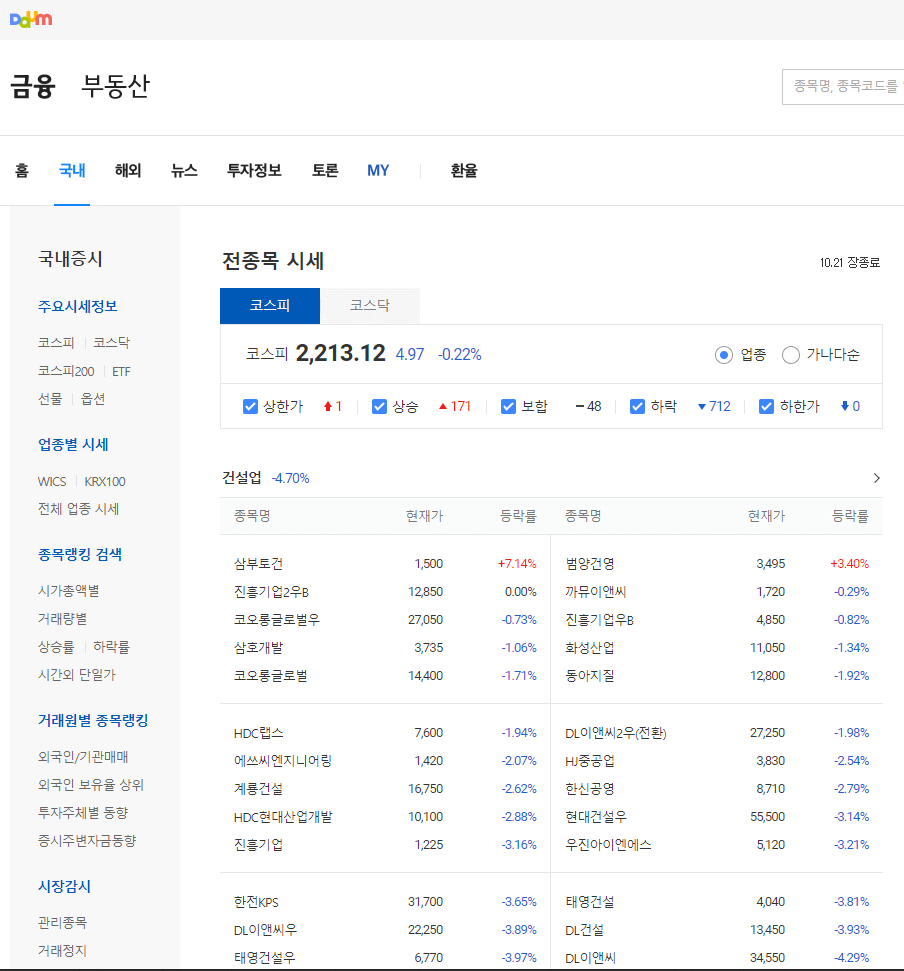Open the 하락률 ranking link
The height and width of the screenshot is (971, 904).
pos(111,647)
